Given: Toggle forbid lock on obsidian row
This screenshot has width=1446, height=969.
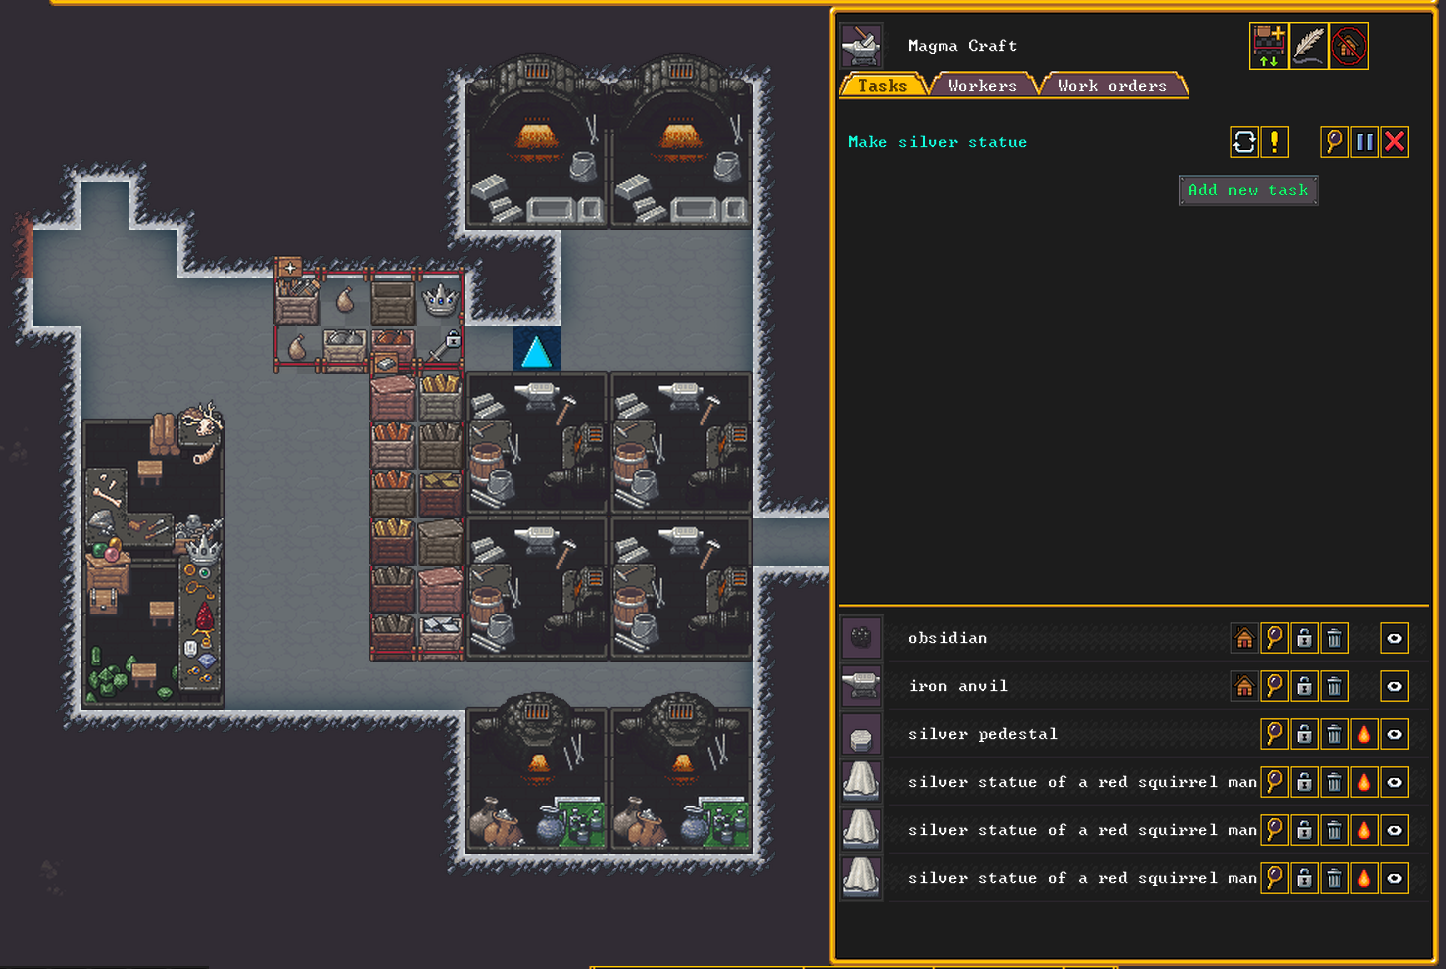Looking at the screenshot, I should (1304, 638).
